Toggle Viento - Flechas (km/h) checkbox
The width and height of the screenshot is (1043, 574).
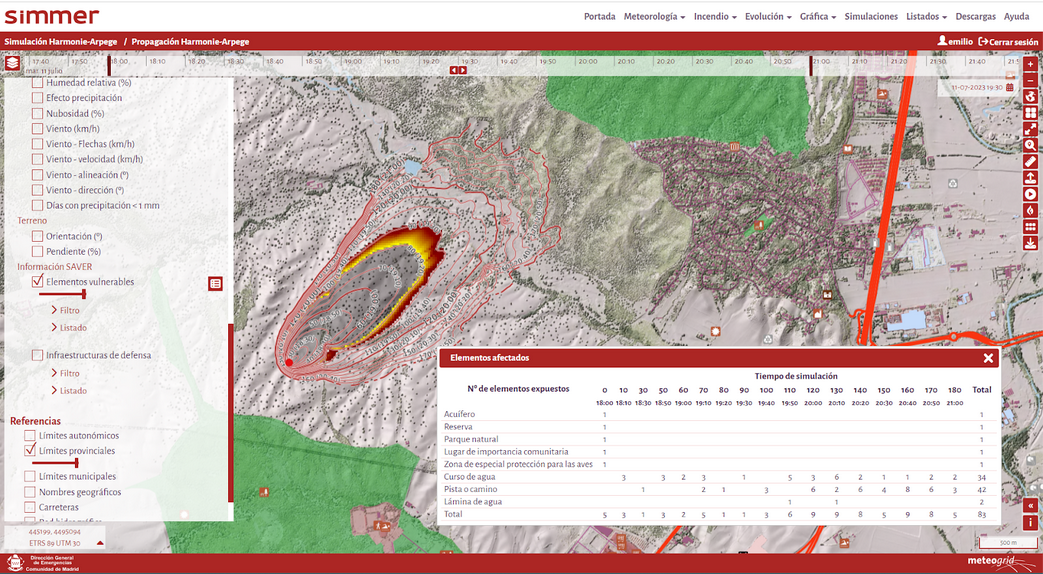tap(38, 144)
